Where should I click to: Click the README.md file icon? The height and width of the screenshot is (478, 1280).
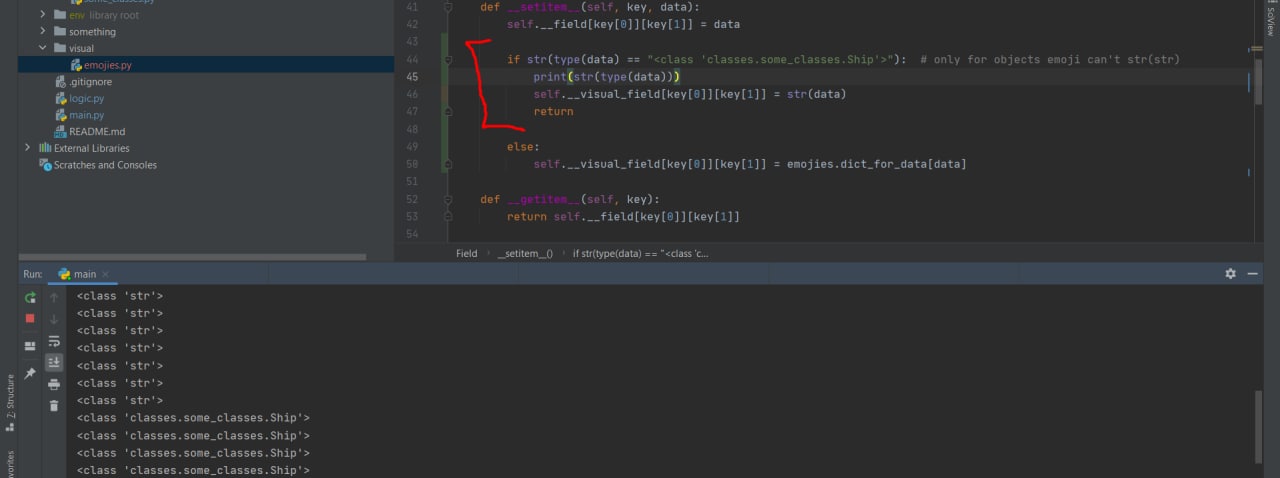click(x=59, y=132)
